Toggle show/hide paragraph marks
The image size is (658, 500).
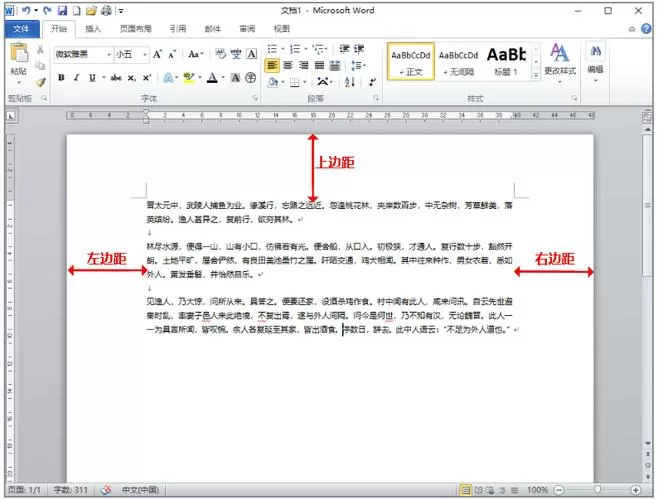372,82
